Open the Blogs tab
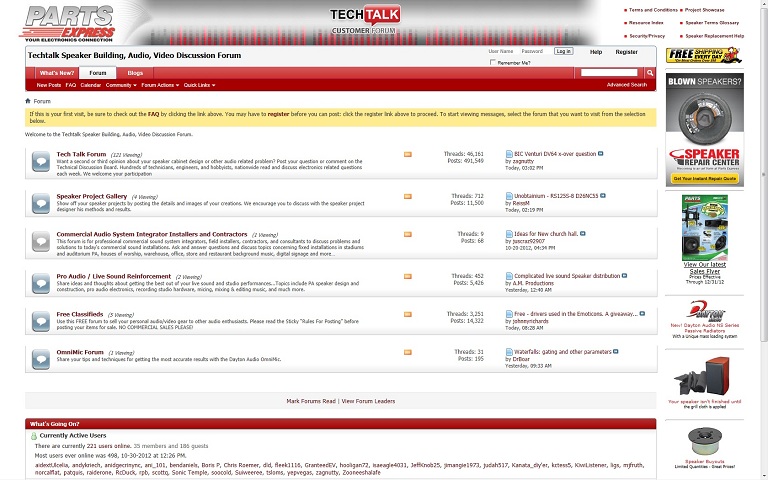 (x=135, y=73)
